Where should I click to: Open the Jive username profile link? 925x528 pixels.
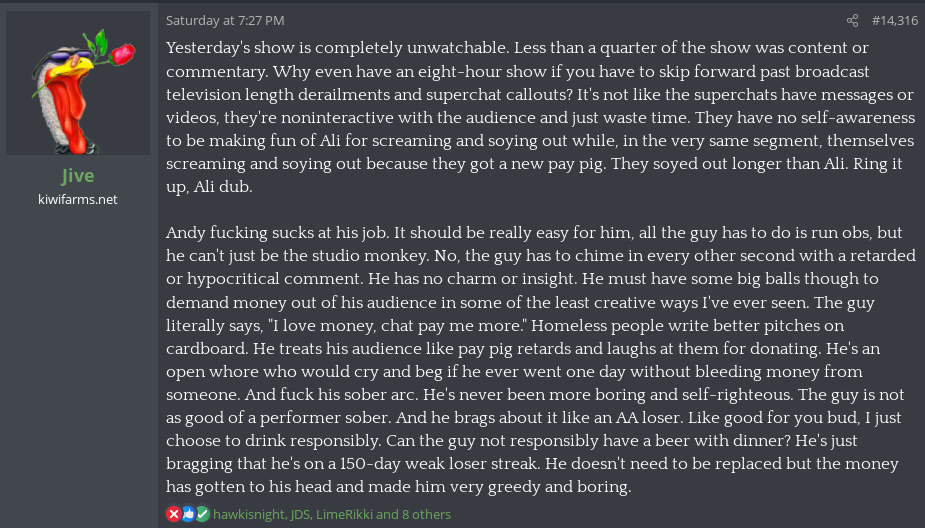[78, 176]
